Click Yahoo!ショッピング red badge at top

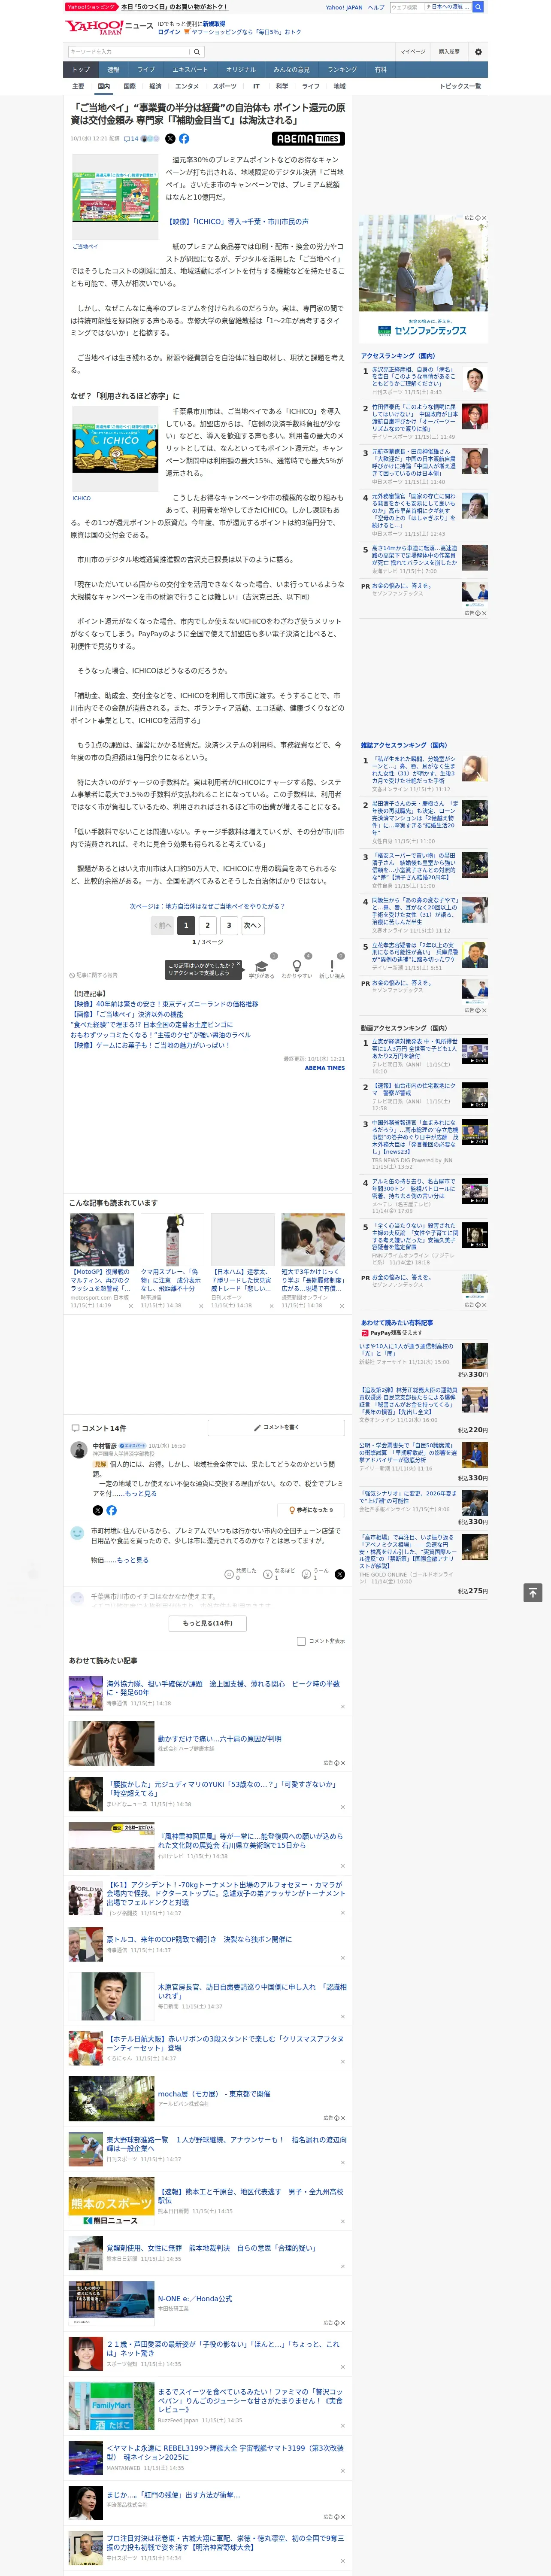[91, 7]
